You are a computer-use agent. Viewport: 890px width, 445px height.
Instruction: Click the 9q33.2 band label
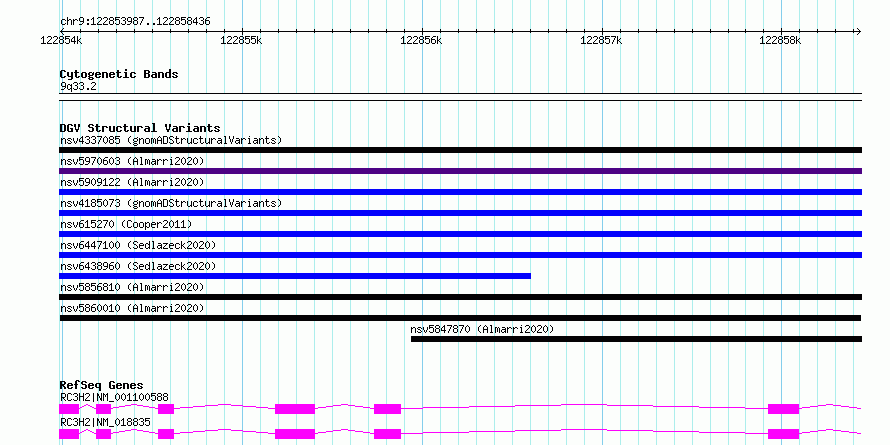(x=78, y=86)
